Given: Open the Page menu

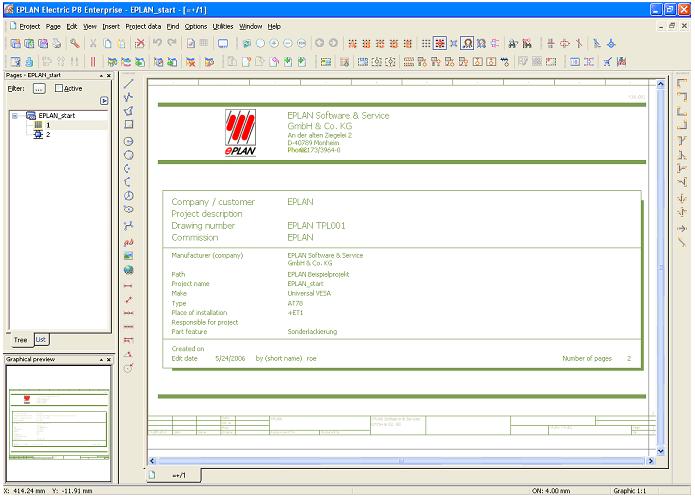Looking at the screenshot, I should click(53, 27).
